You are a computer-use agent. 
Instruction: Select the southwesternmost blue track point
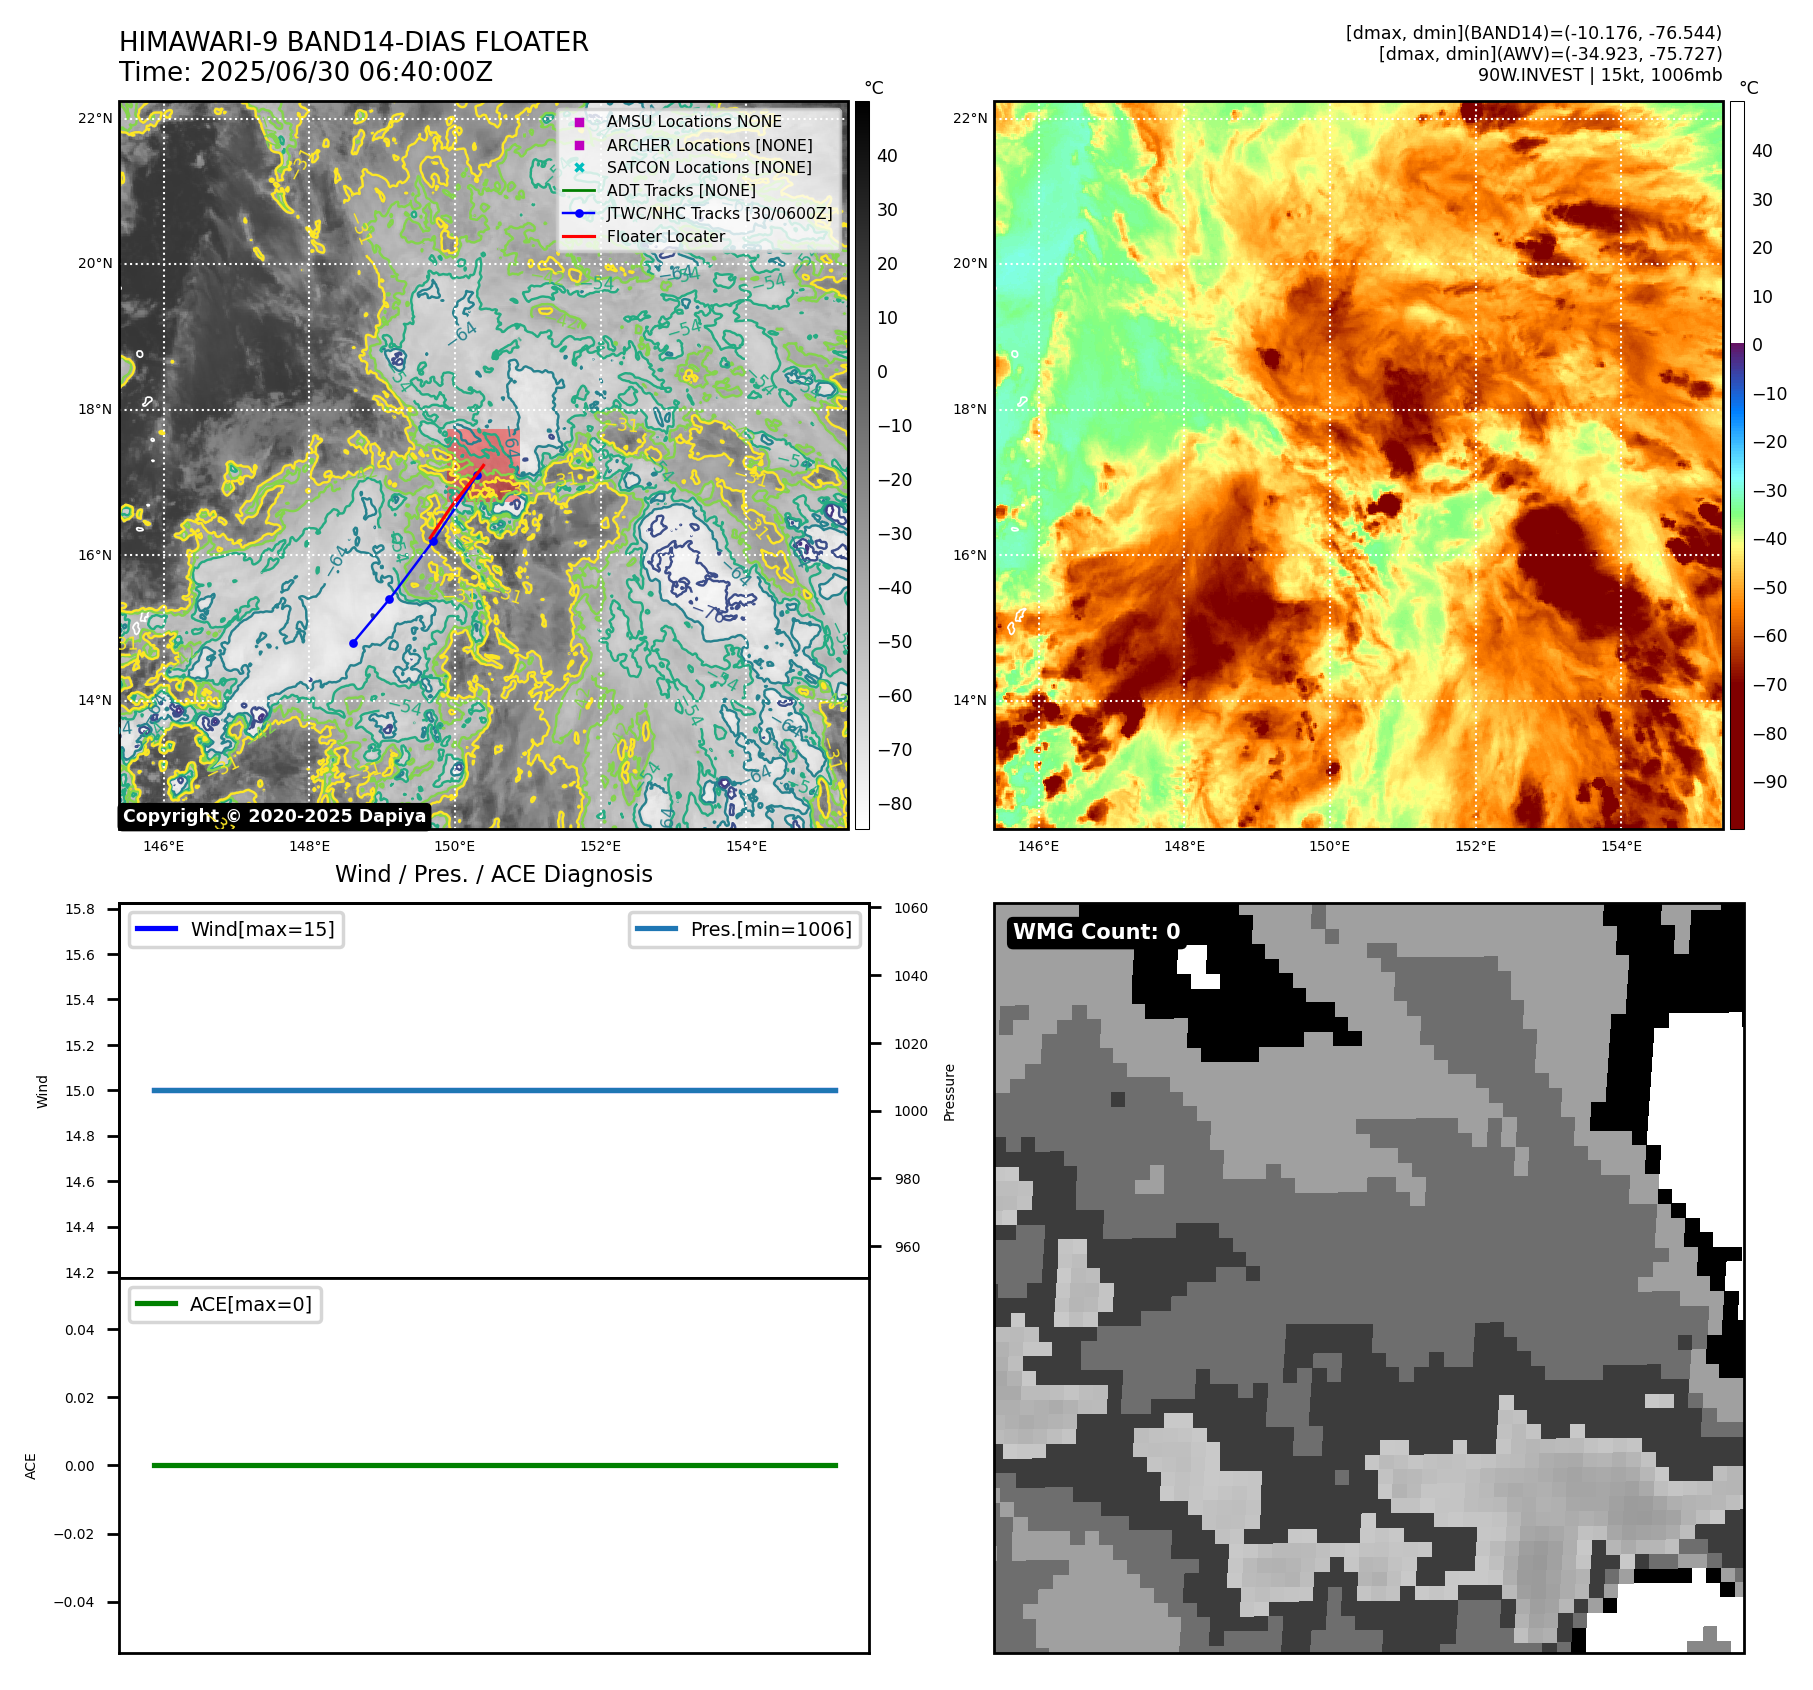(x=353, y=643)
